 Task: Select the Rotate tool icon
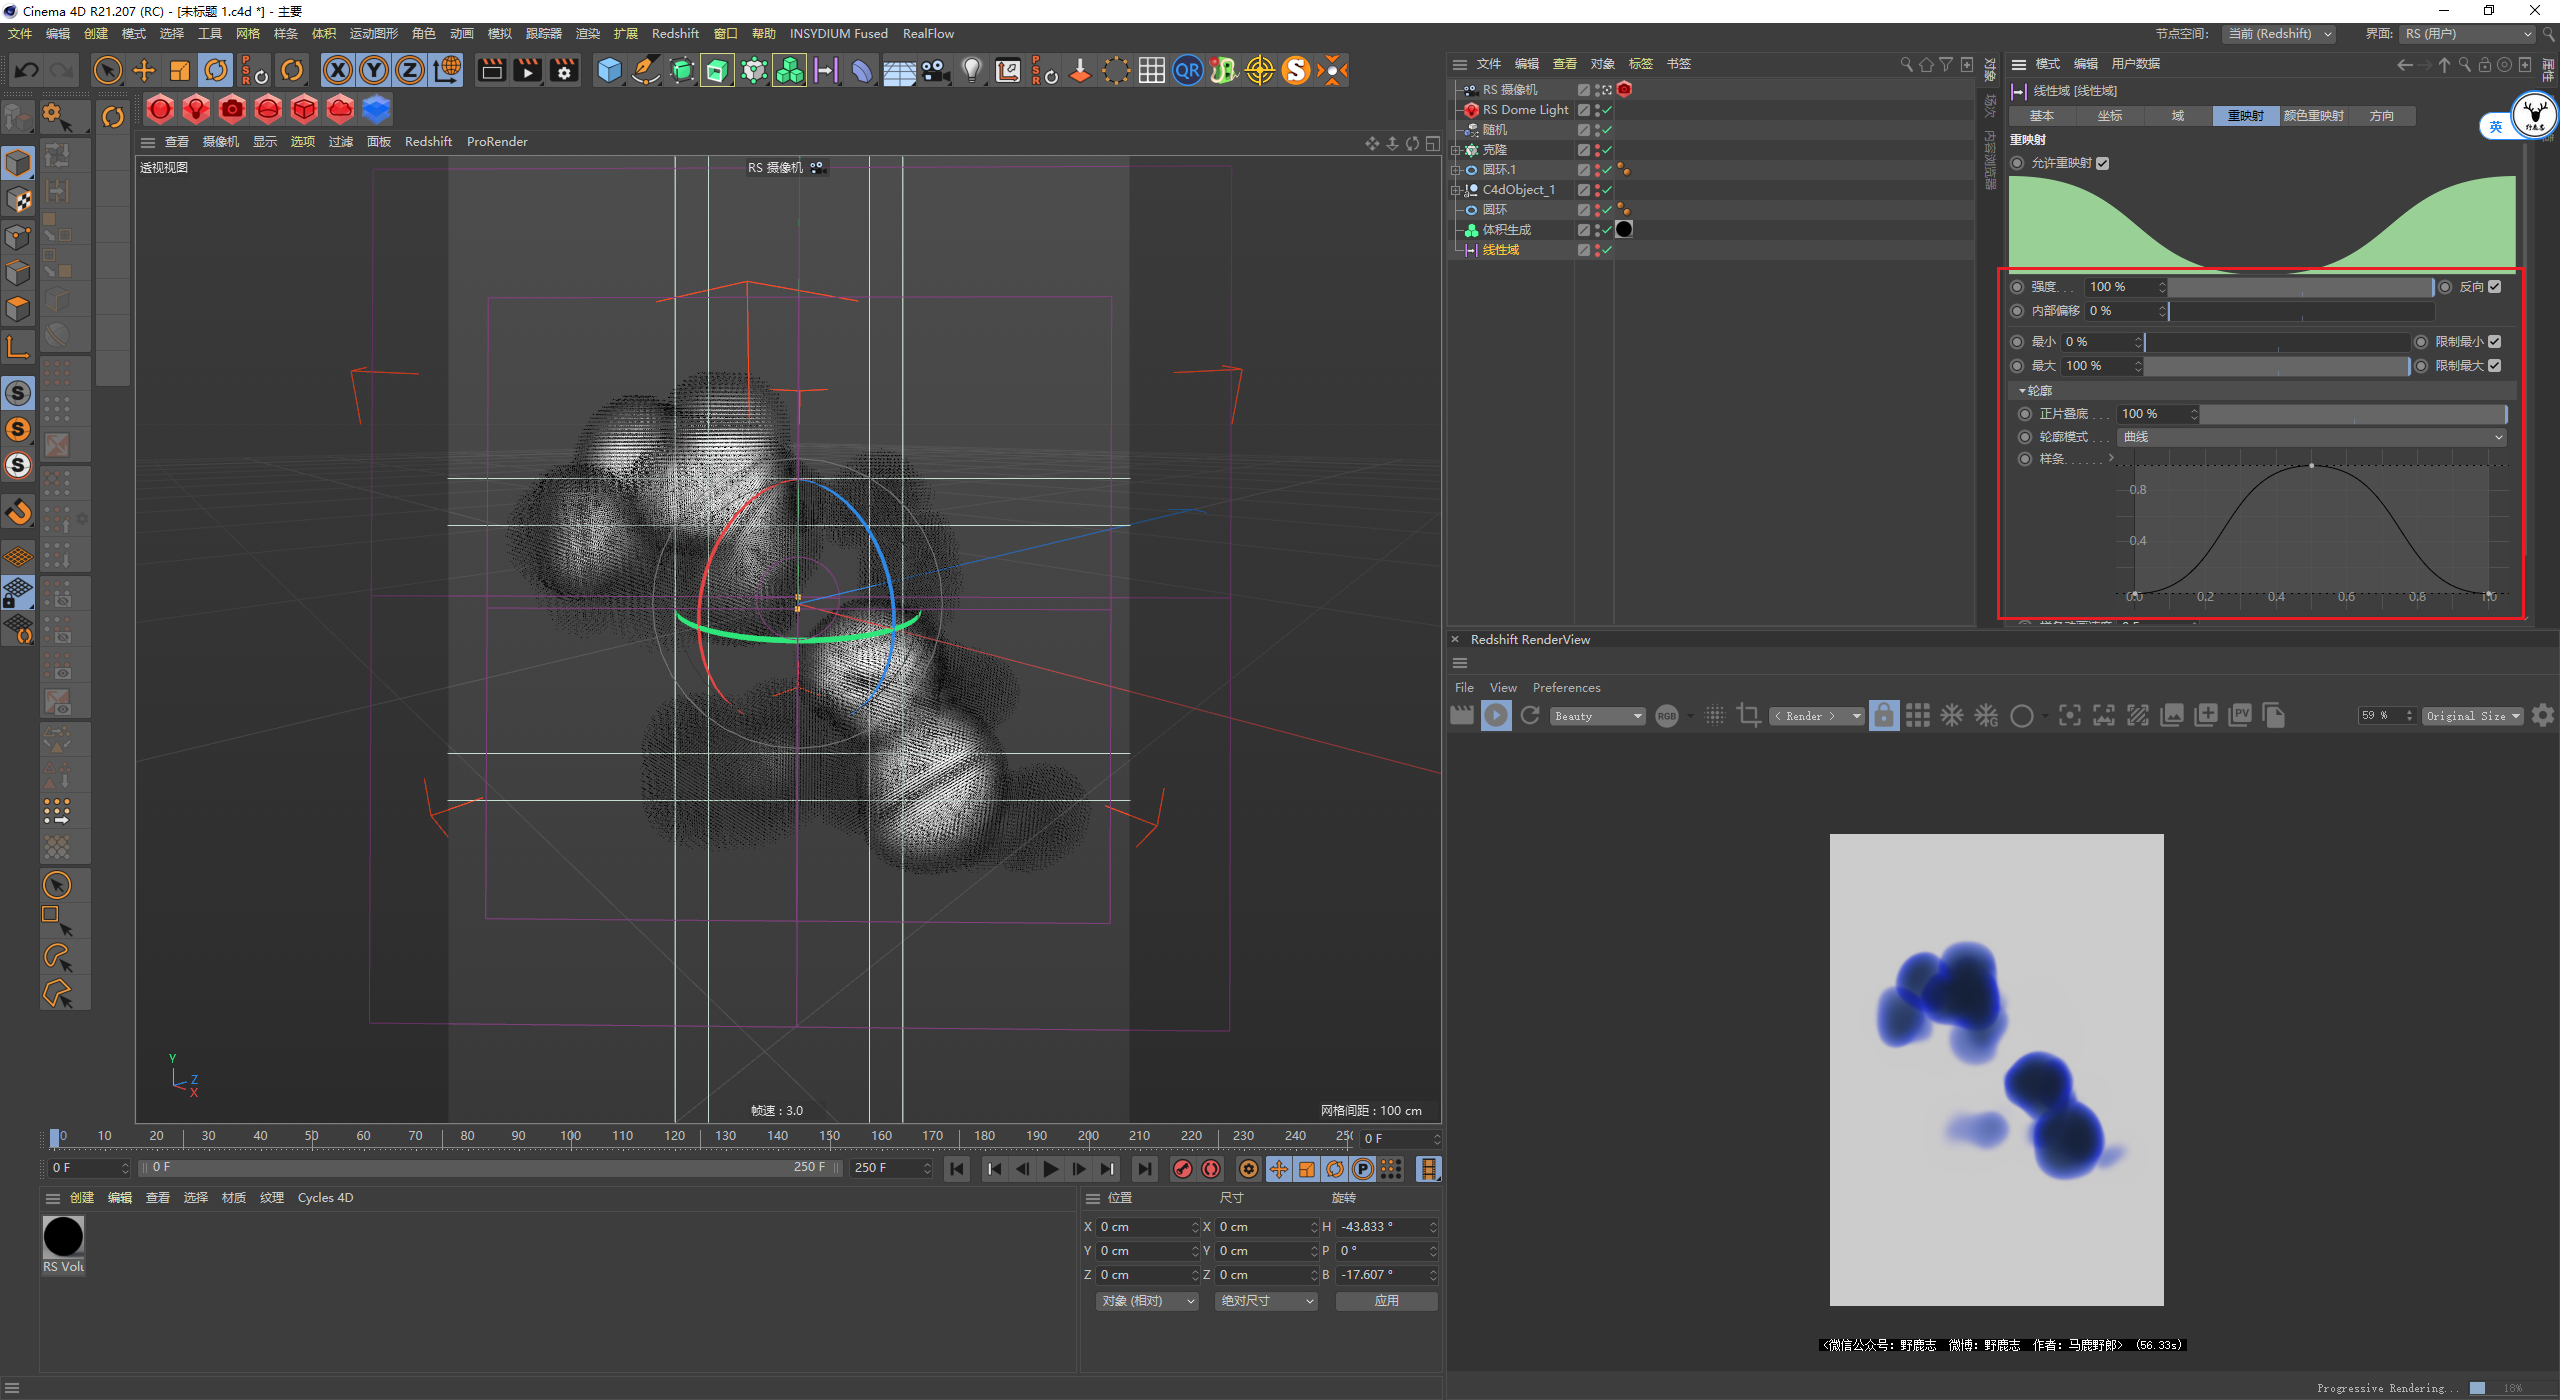[216, 70]
